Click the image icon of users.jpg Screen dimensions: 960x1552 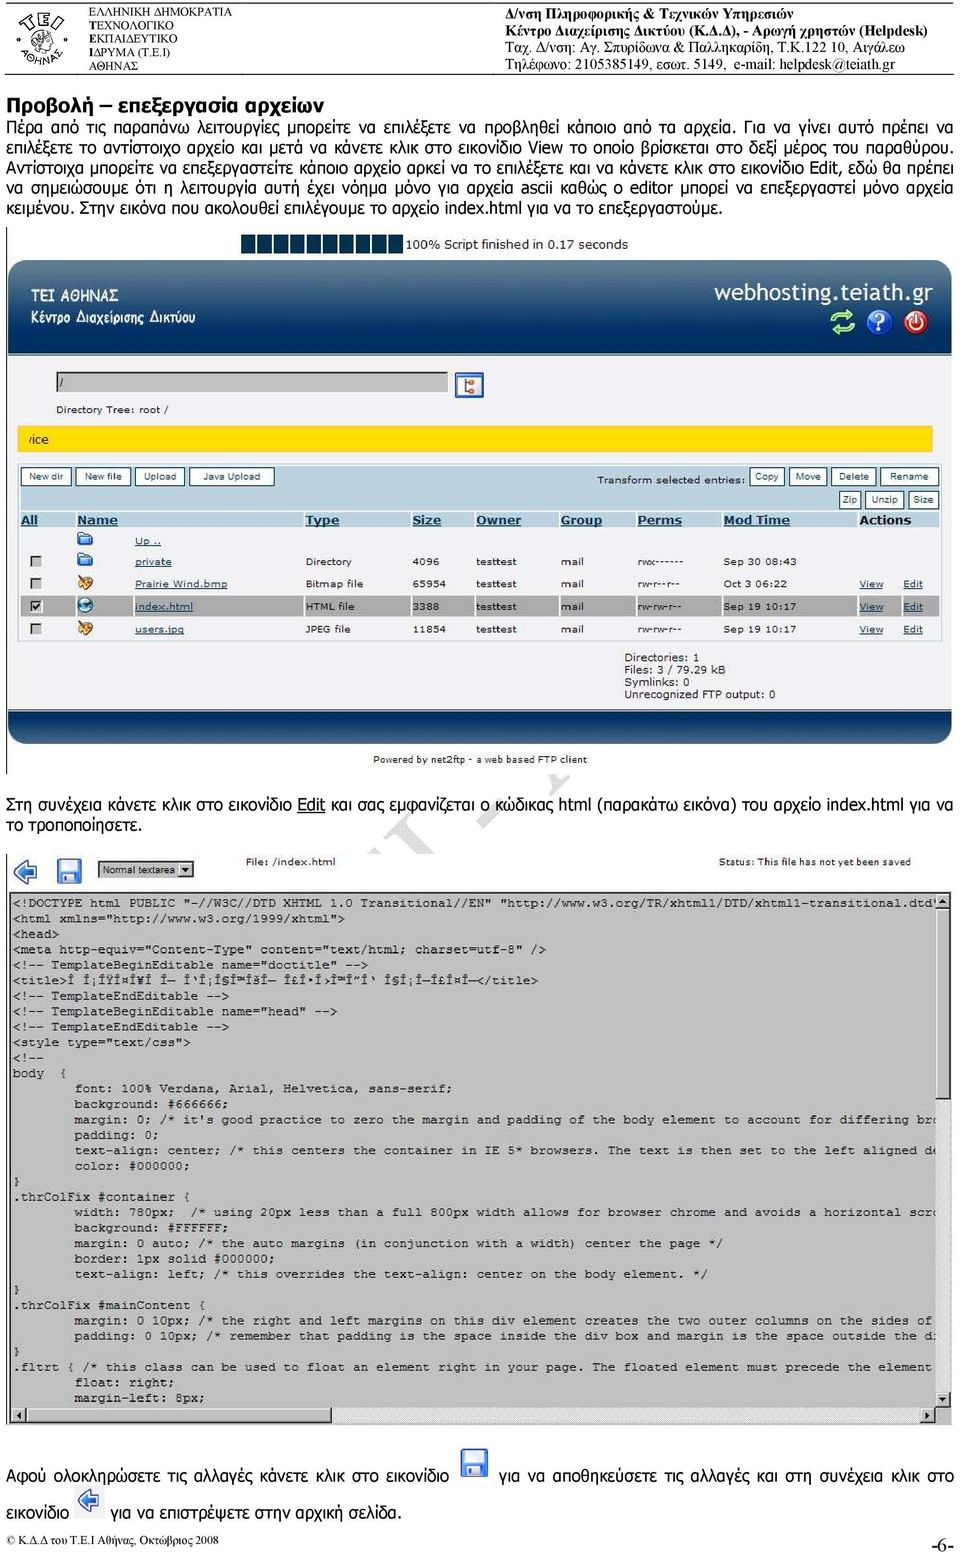pyautogui.click(x=85, y=628)
